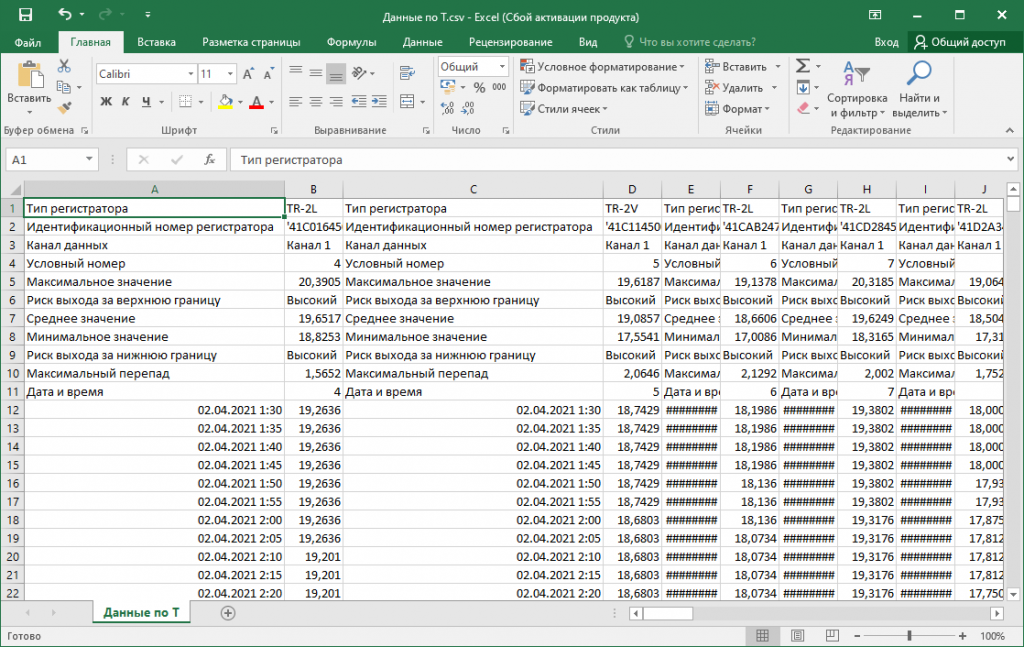Open the font size dropdown

[x=230, y=74]
